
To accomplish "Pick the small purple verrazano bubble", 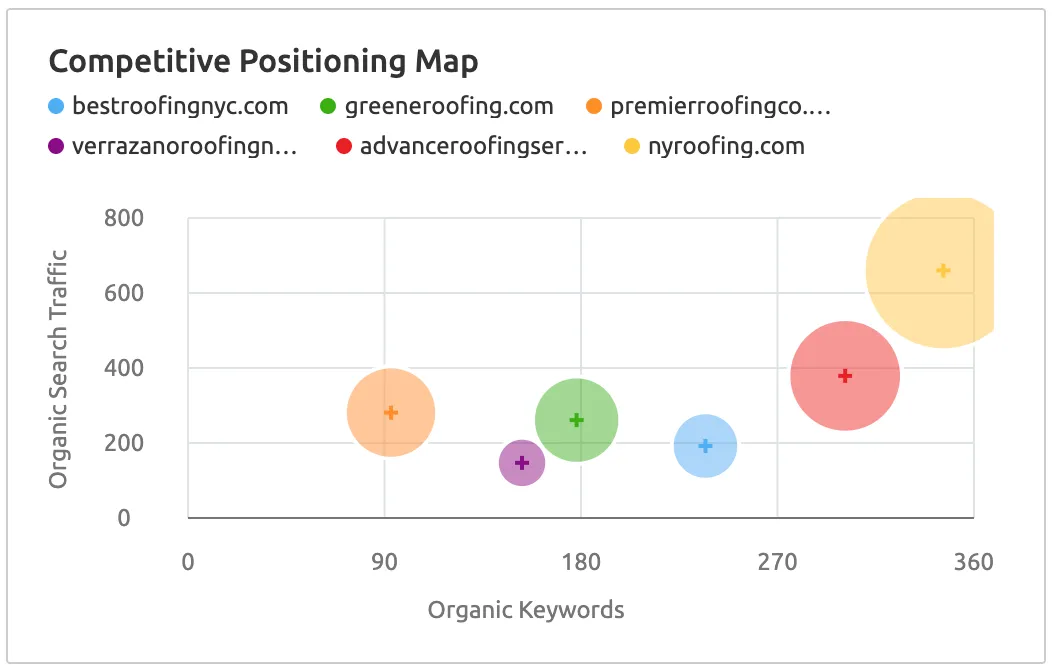I will tap(521, 462).
